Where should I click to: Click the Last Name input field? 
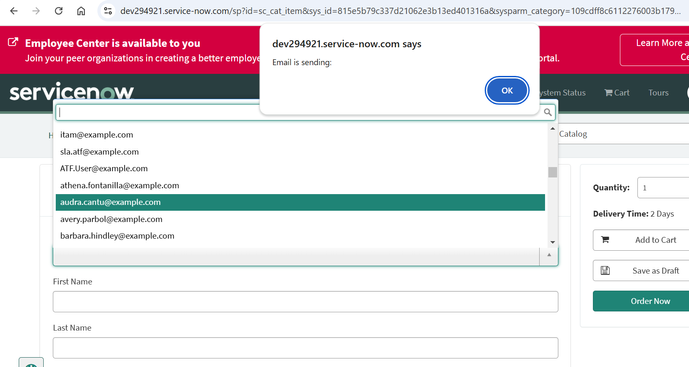coord(305,348)
